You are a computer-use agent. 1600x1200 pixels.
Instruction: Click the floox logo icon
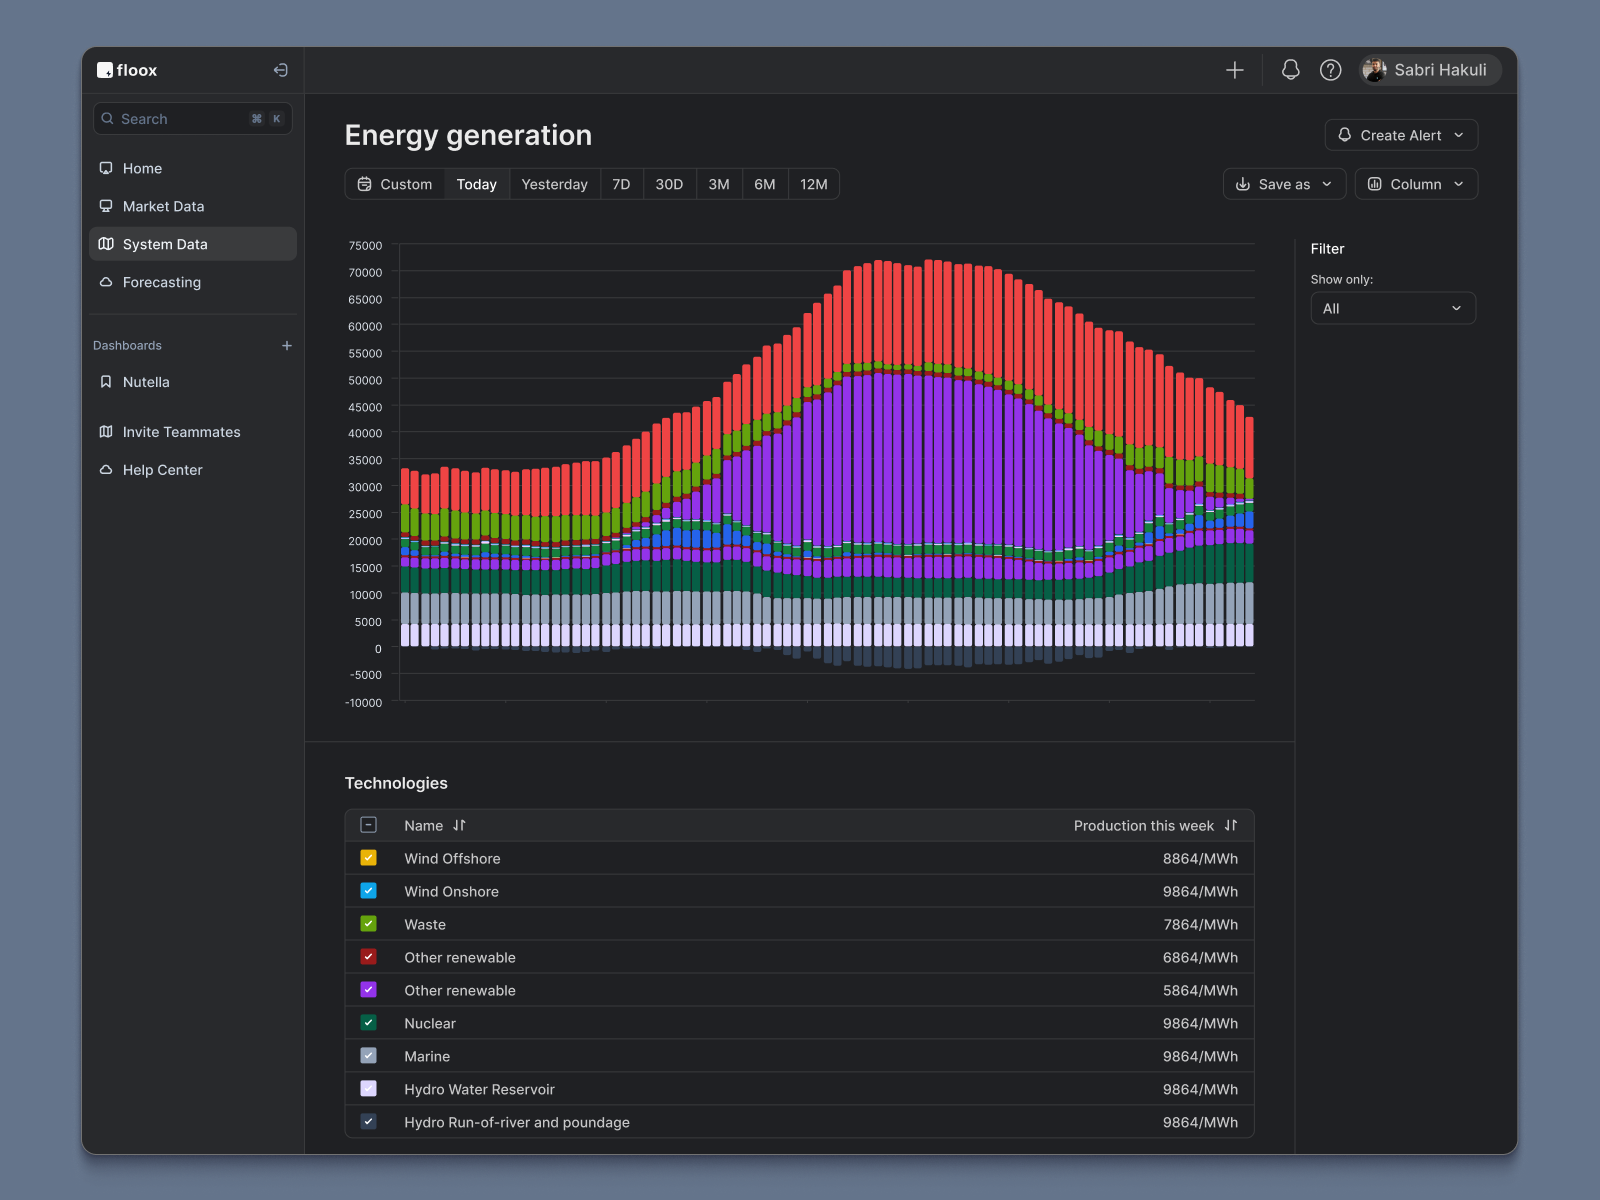[105, 70]
